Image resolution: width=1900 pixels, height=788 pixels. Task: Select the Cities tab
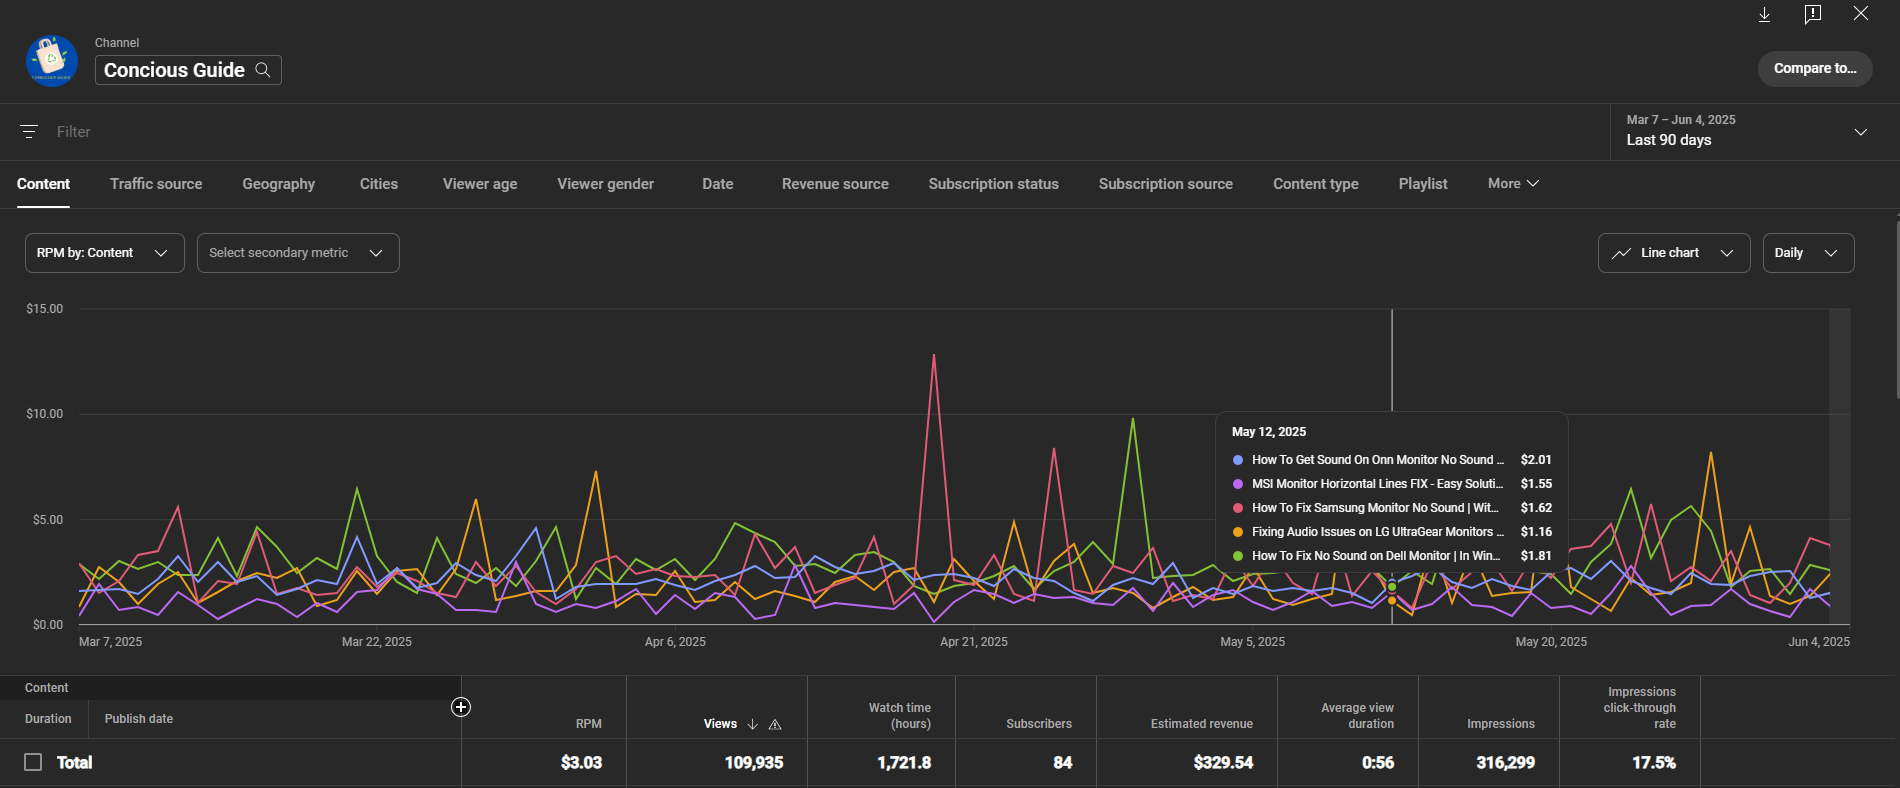point(379,184)
